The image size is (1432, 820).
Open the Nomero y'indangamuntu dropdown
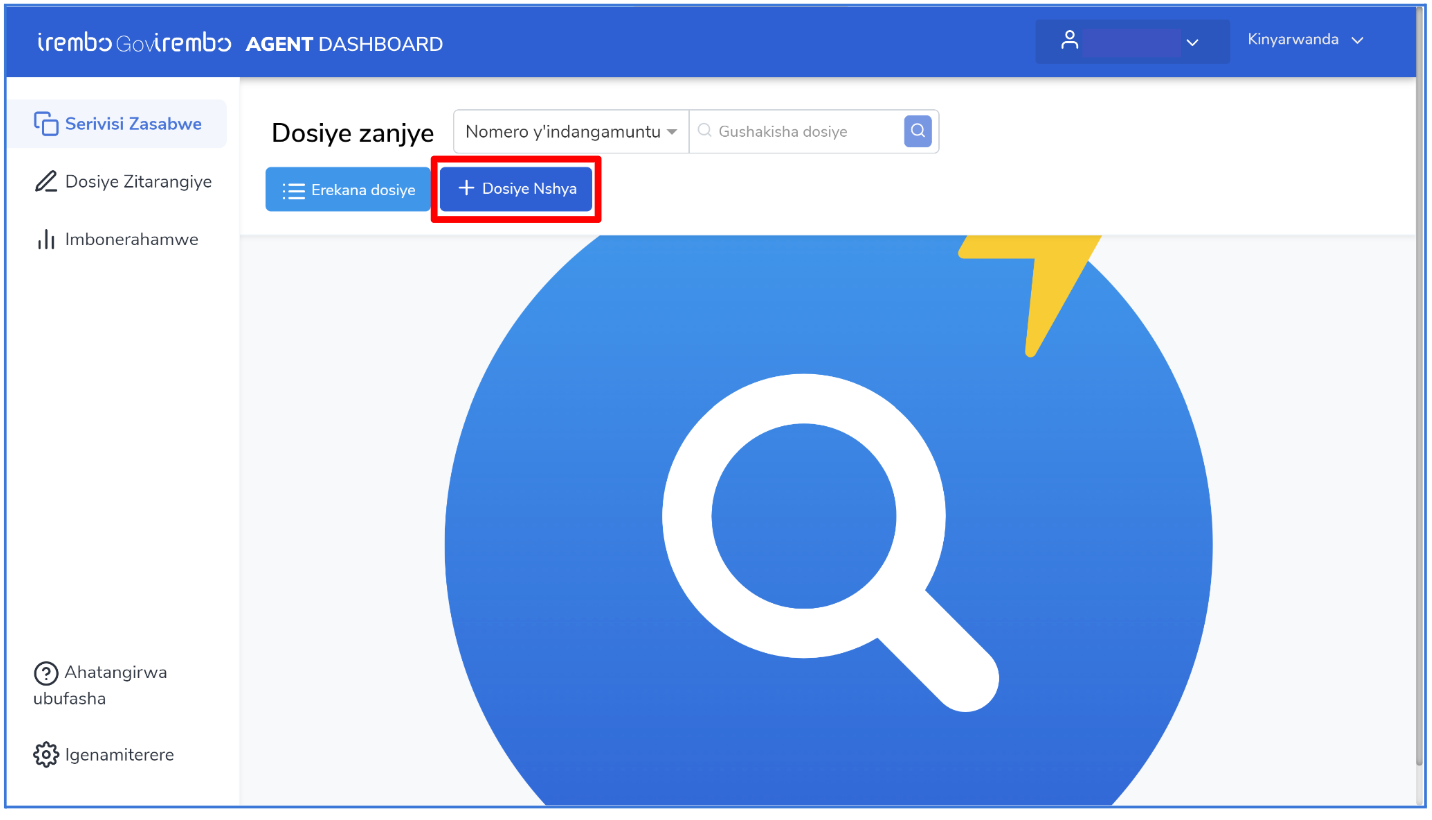click(571, 131)
